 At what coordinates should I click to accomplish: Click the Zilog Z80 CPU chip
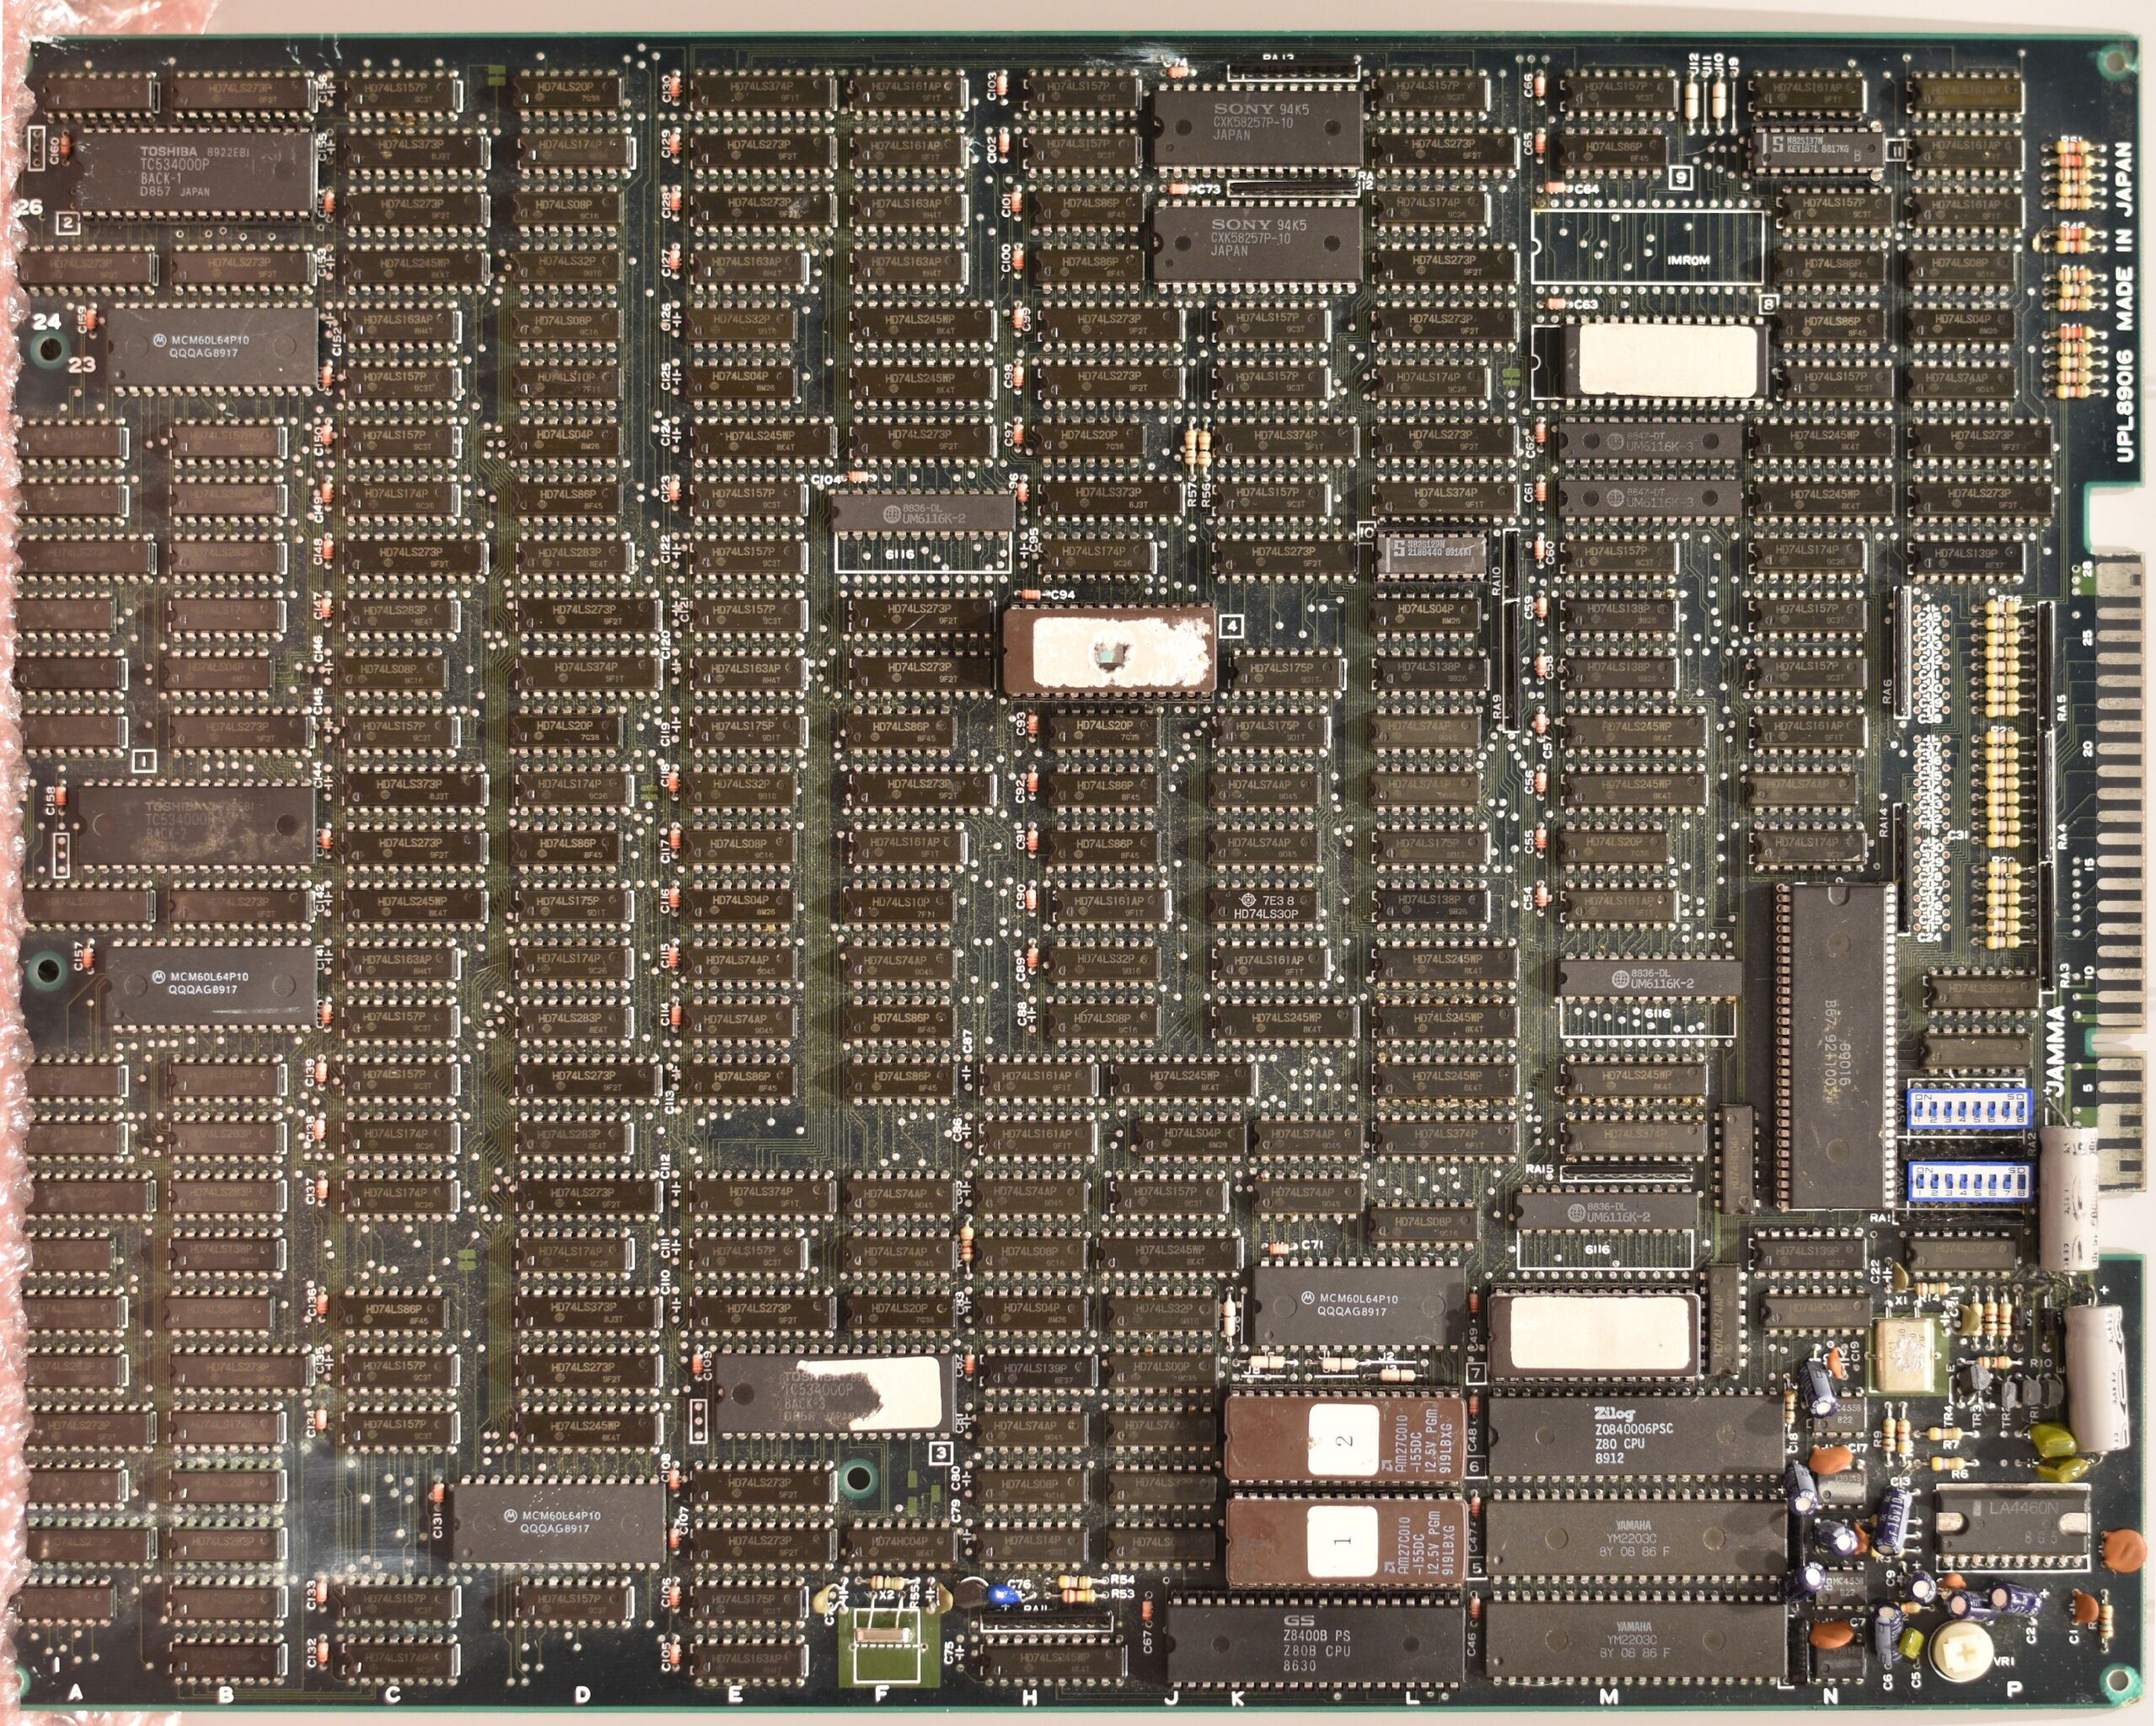1635,1437
